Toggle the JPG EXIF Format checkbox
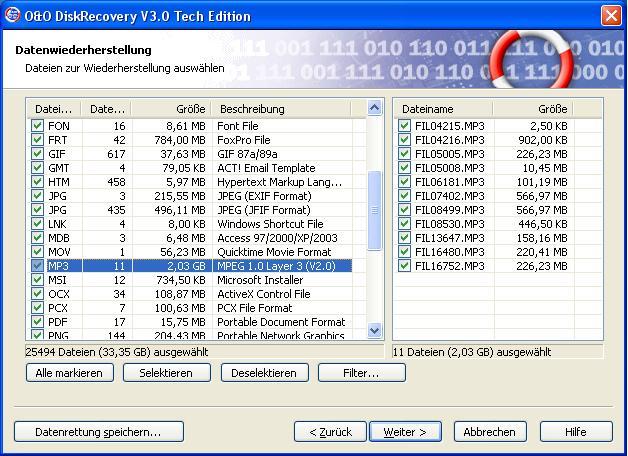The width and height of the screenshot is (628, 456). tap(37, 196)
